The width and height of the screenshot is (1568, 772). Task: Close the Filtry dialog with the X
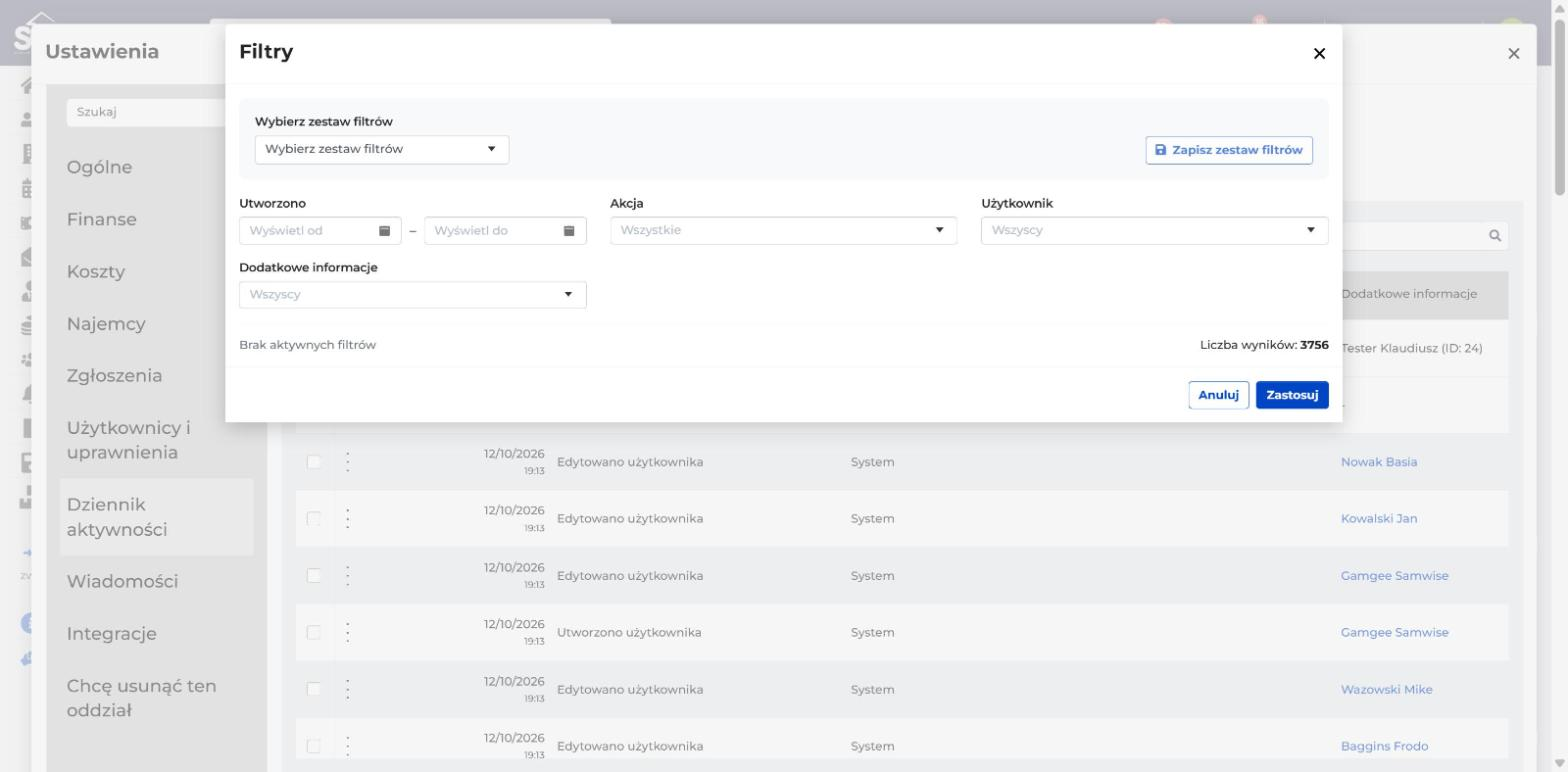[x=1319, y=54]
